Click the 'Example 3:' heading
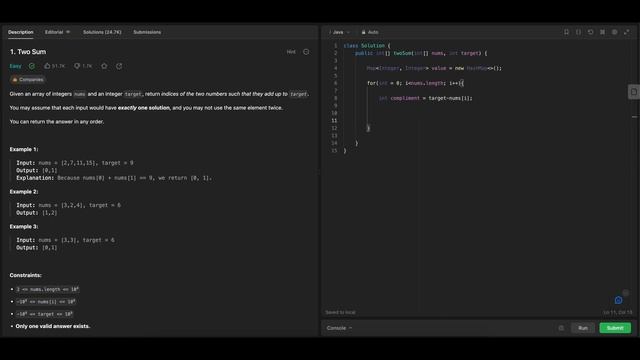The height and width of the screenshot is (360, 640). point(24,227)
